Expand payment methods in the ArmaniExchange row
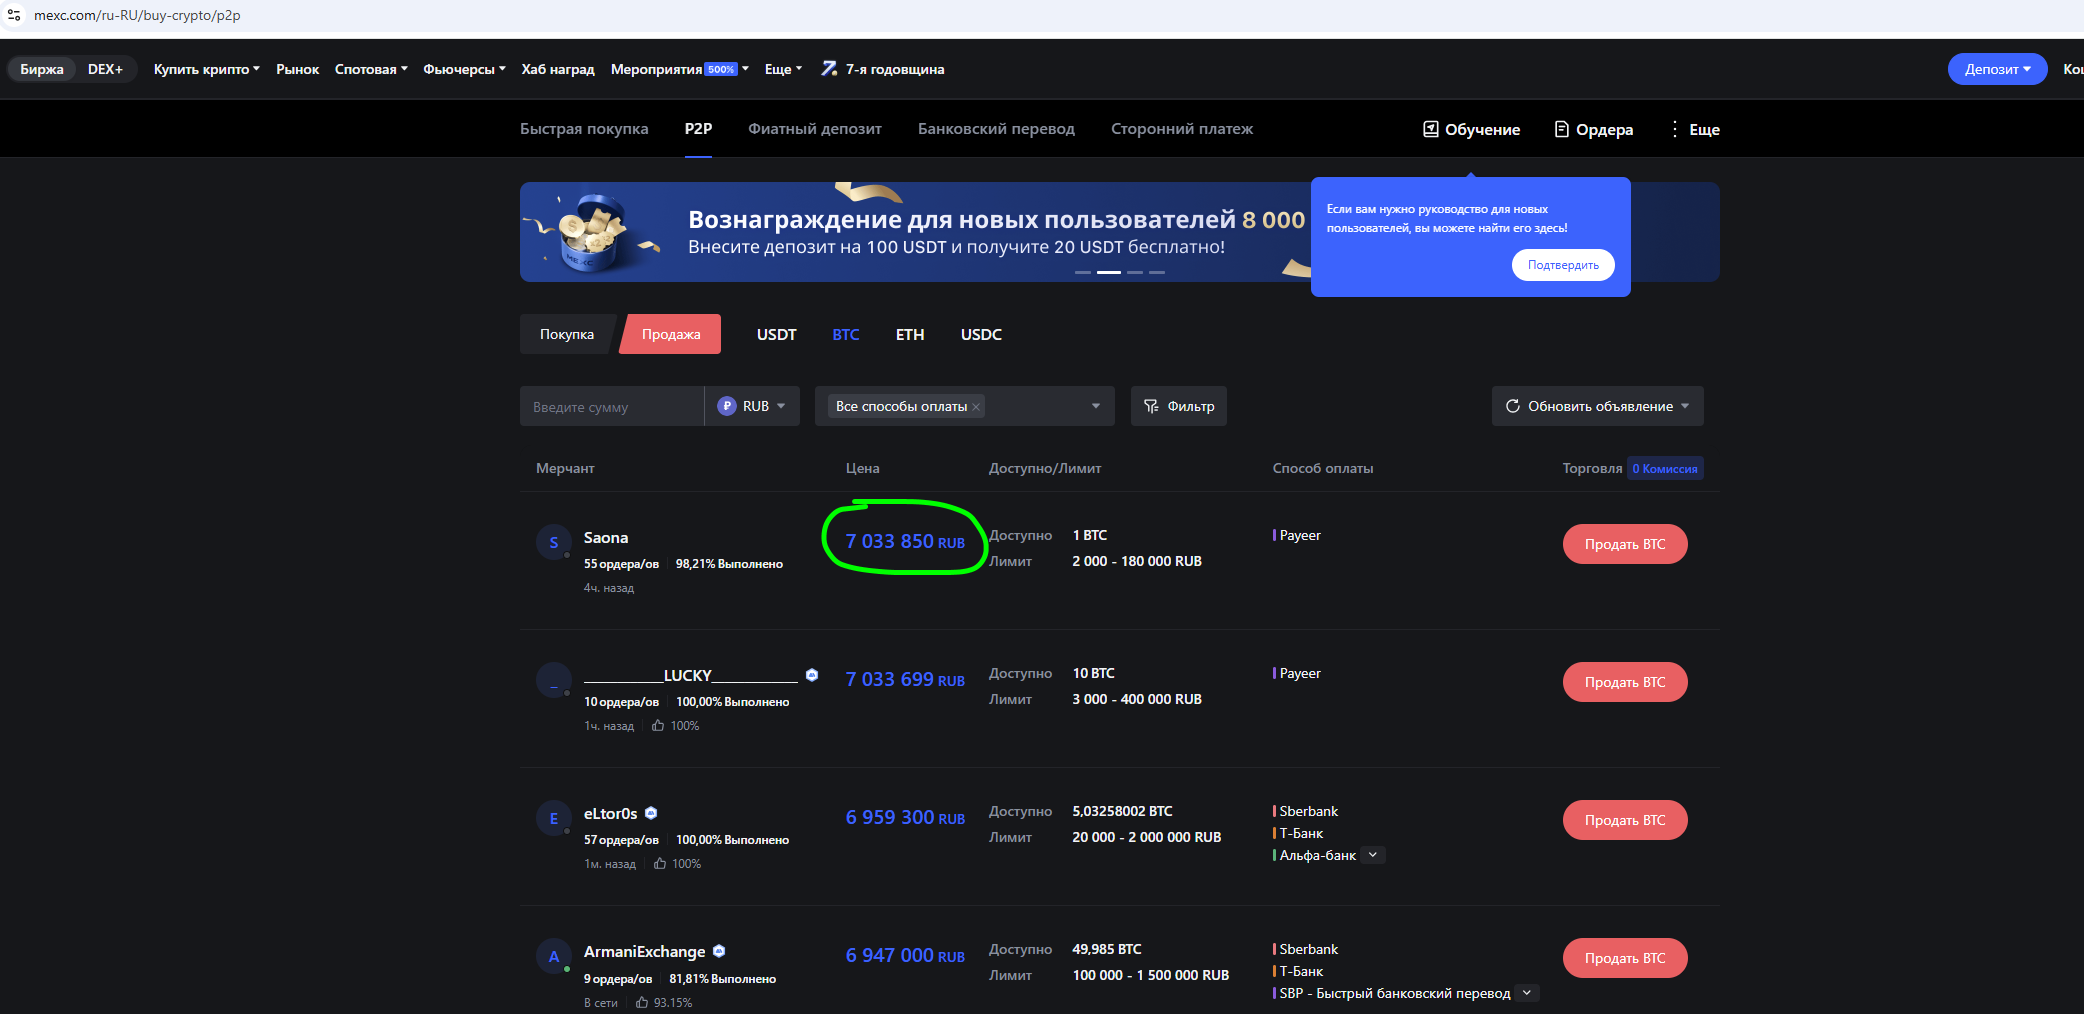The width and height of the screenshot is (2084, 1014). click(1527, 993)
